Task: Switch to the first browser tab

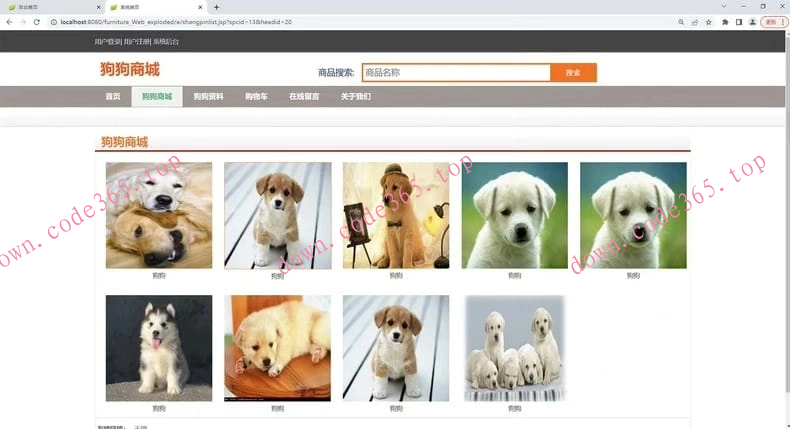Action: tap(50, 7)
